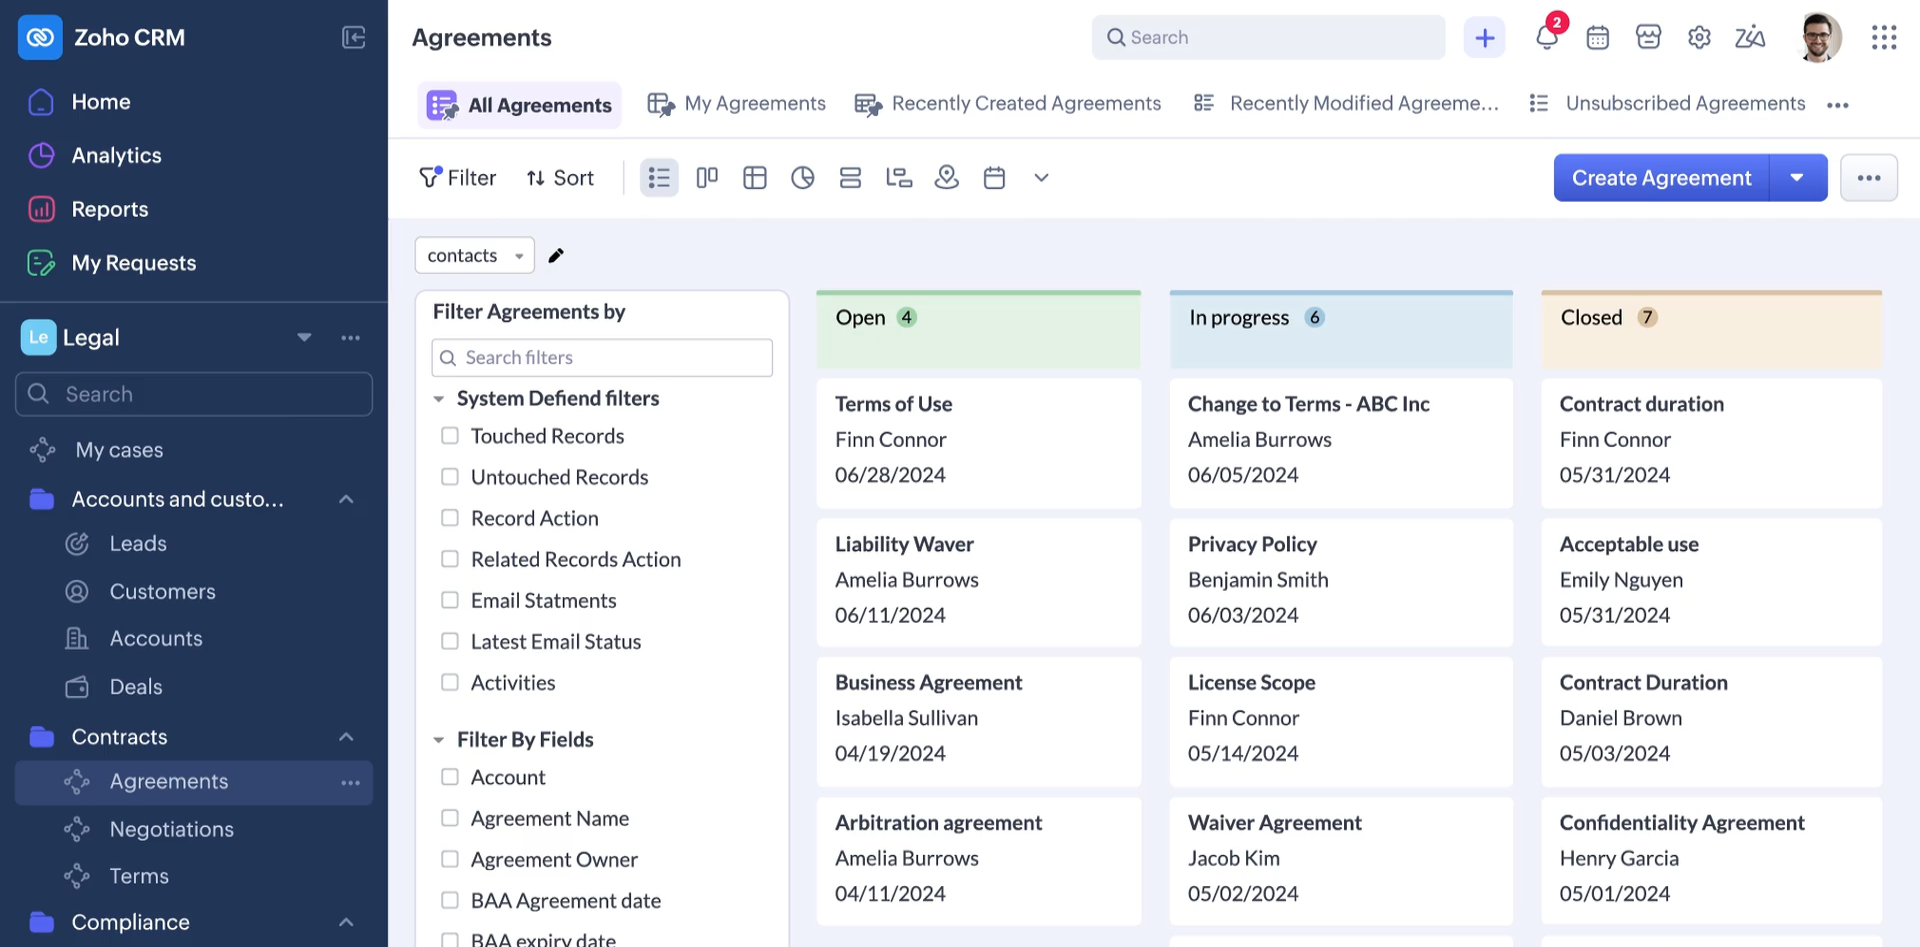The width and height of the screenshot is (1920, 947).
Task: Open the user profile avatar
Action: click(1819, 38)
